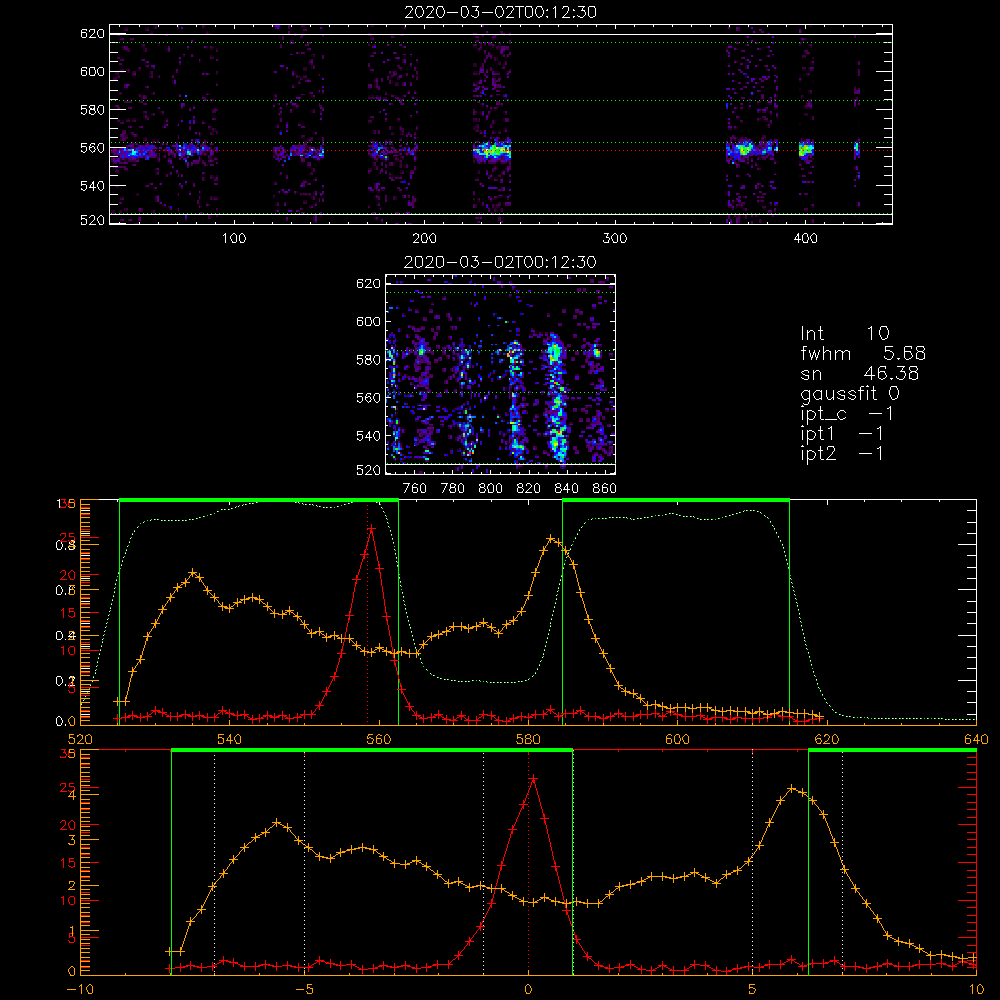This screenshot has height=1000, width=1000.
Task: Click x-axis label 10 of the bottom plot
Action: pyautogui.click(x=976, y=990)
